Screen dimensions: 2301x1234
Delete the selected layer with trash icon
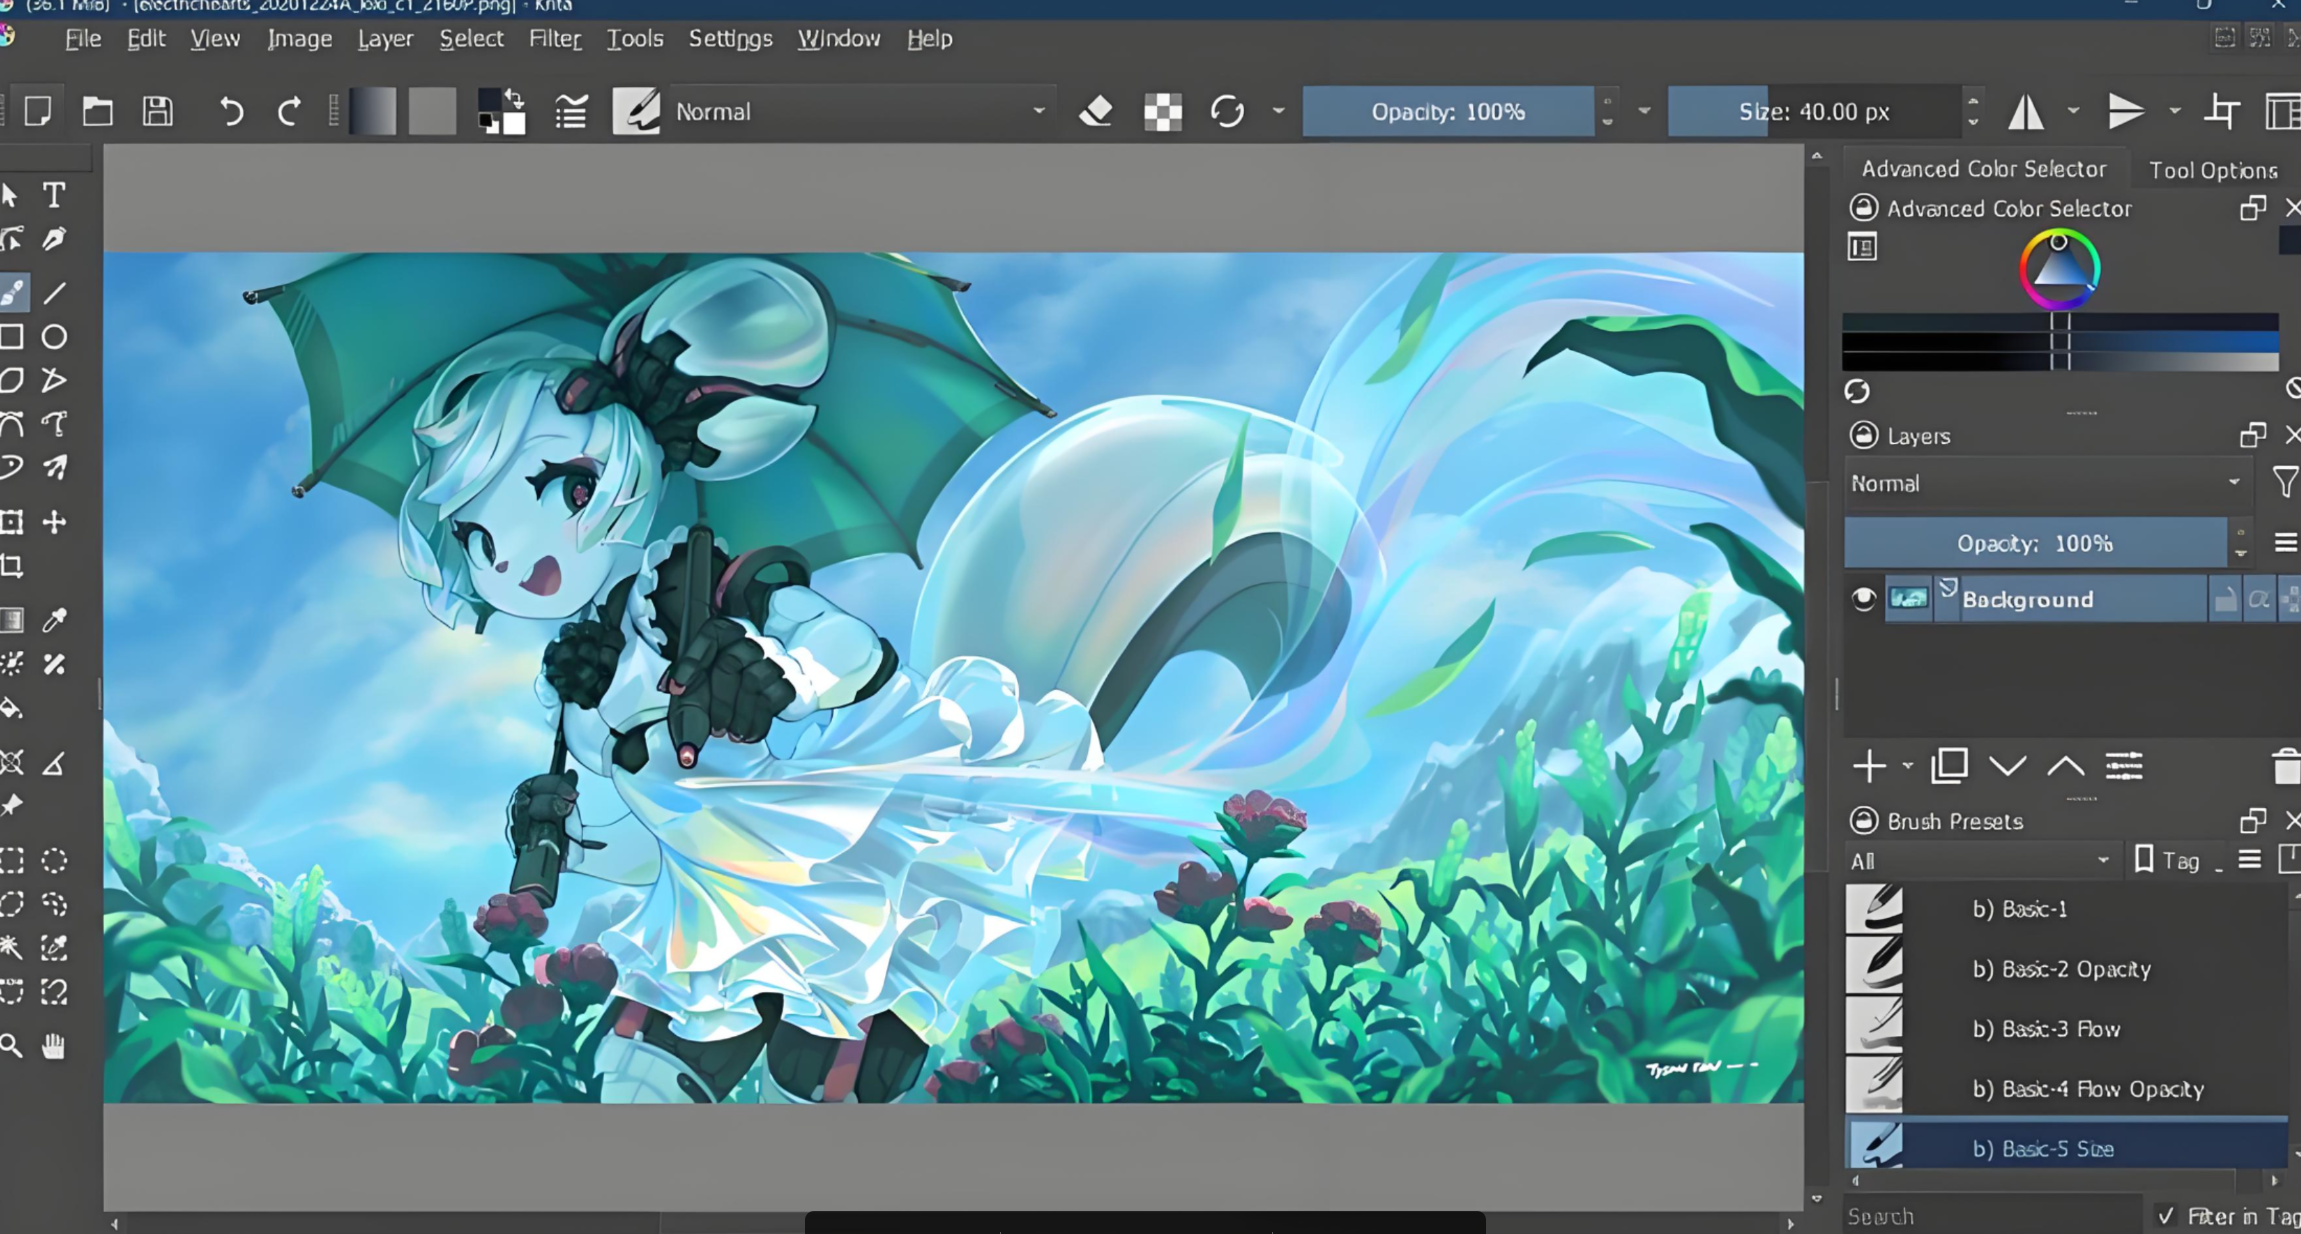pos(2287,767)
